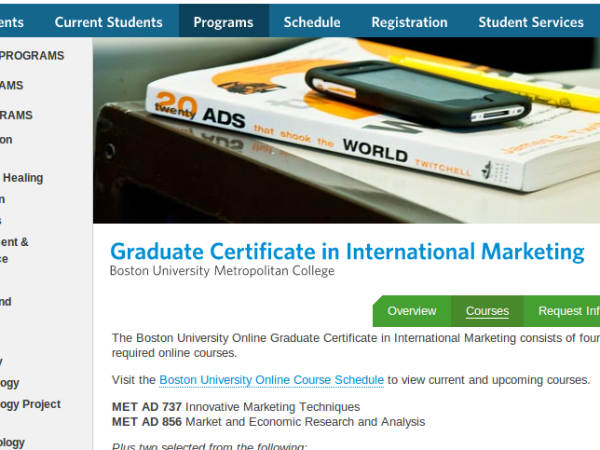The height and width of the screenshot is (450, 600).
Task: Go to the Schedule menu item
Action: (312, 22)
